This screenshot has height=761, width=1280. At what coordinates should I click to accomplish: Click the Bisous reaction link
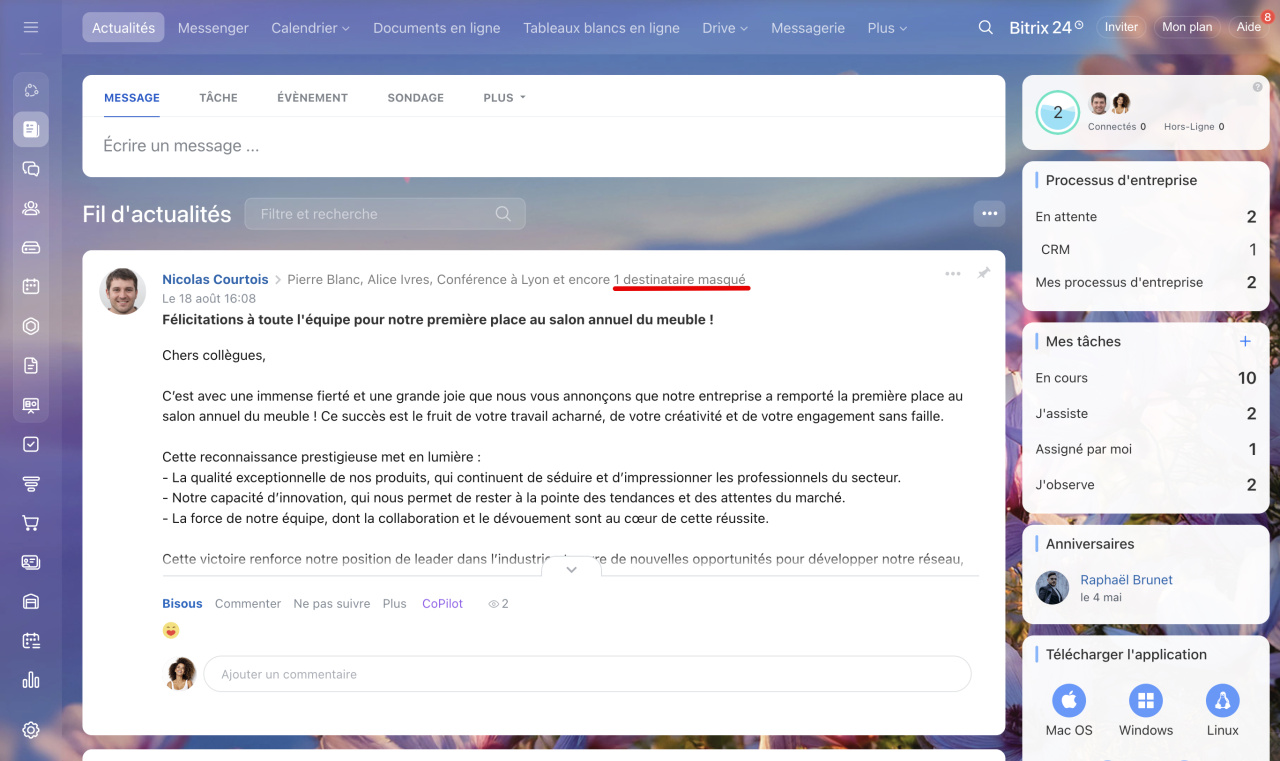tap(182, 604)
